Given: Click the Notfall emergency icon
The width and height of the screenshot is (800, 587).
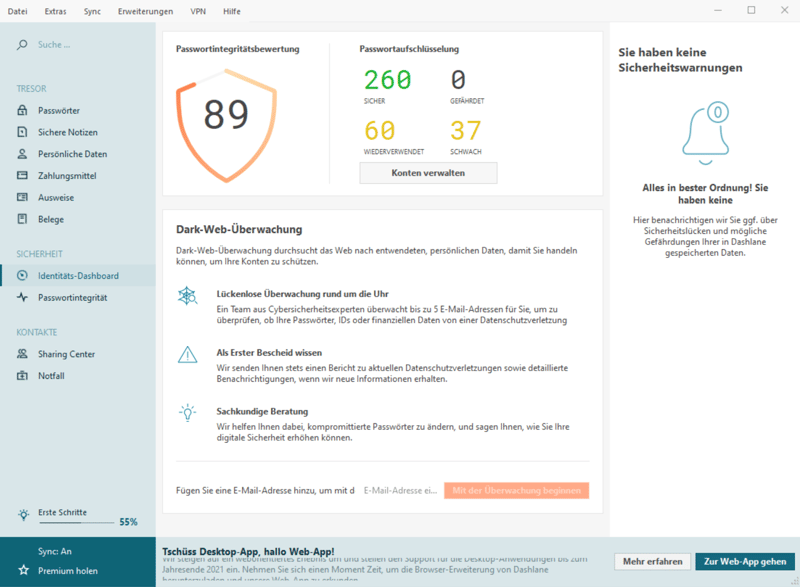Looking at the screenshot, I should point(22,376).
